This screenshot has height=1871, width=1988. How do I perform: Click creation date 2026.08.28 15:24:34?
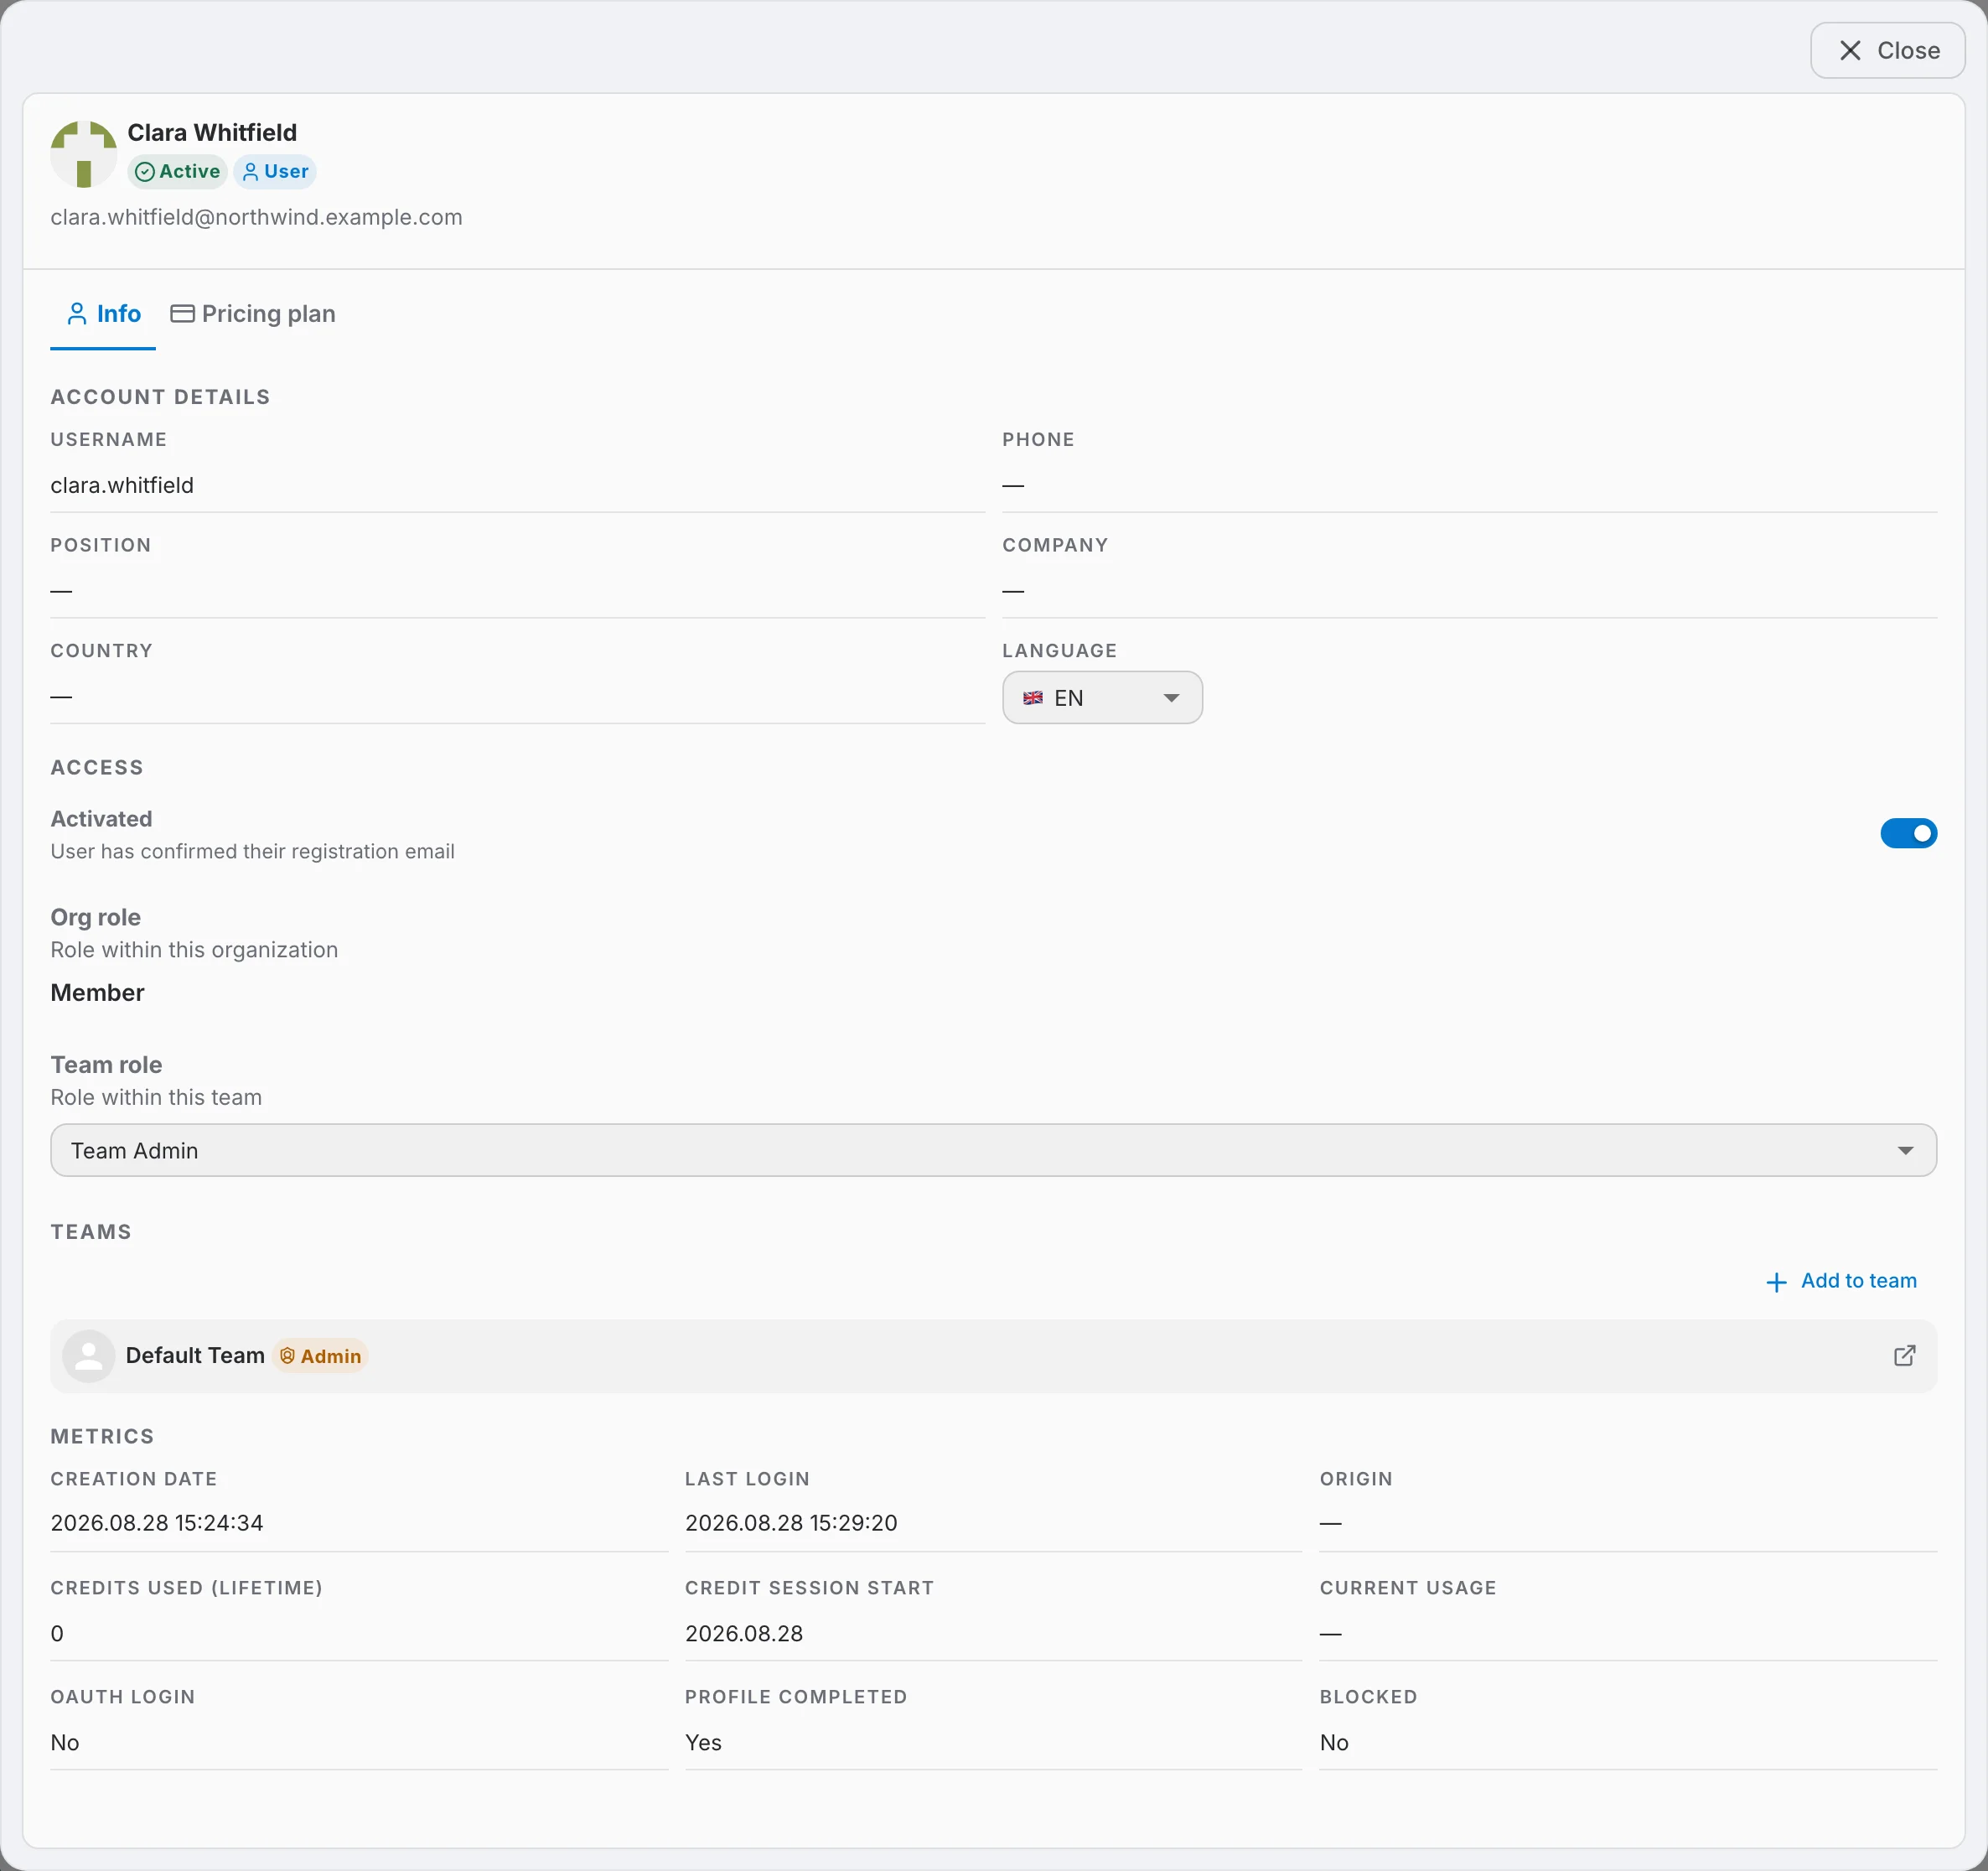pyautogui.click(x=157, y=1523)
